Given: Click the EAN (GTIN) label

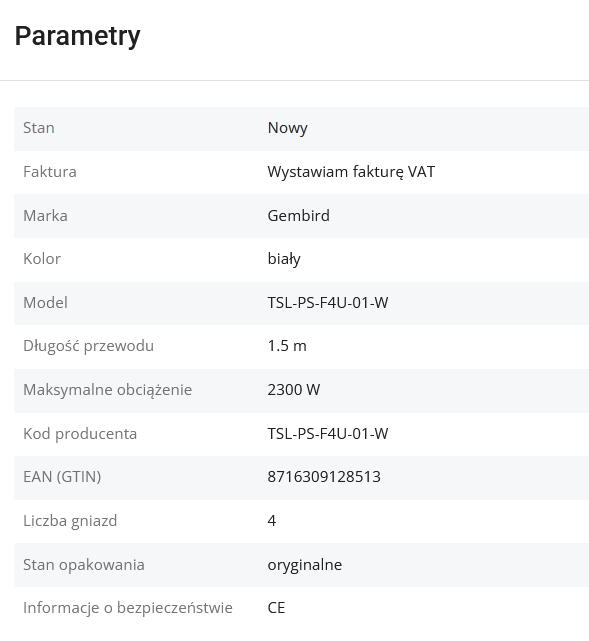Looking at the screenshot, I should coord(62,477).
